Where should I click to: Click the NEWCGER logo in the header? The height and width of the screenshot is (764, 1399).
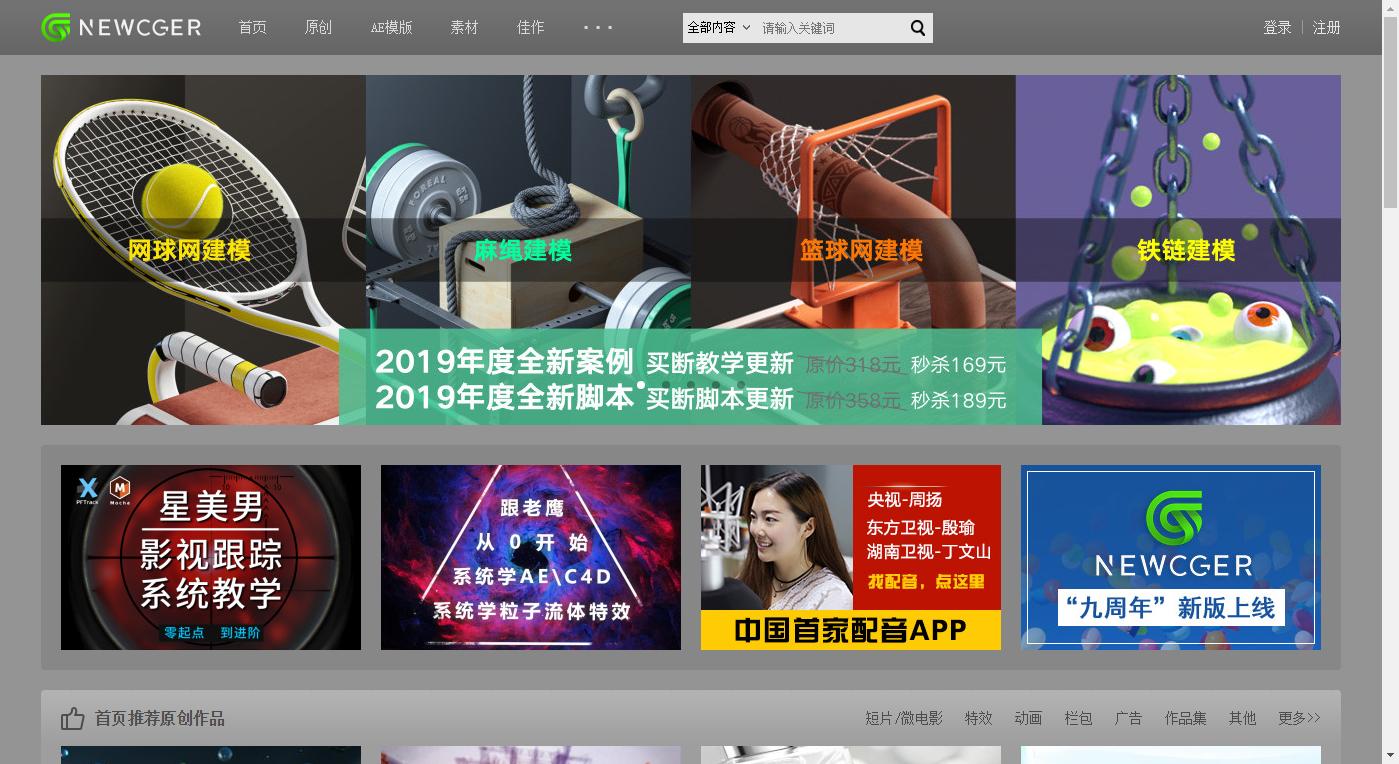click(120, 27)
